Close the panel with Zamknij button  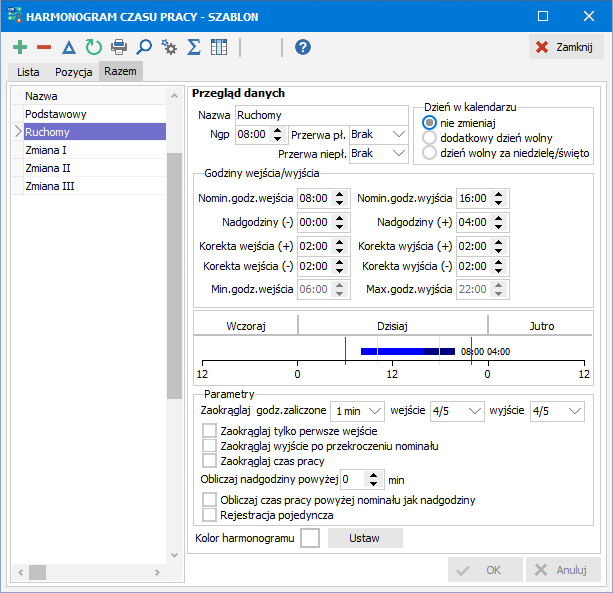pos(566,47)
